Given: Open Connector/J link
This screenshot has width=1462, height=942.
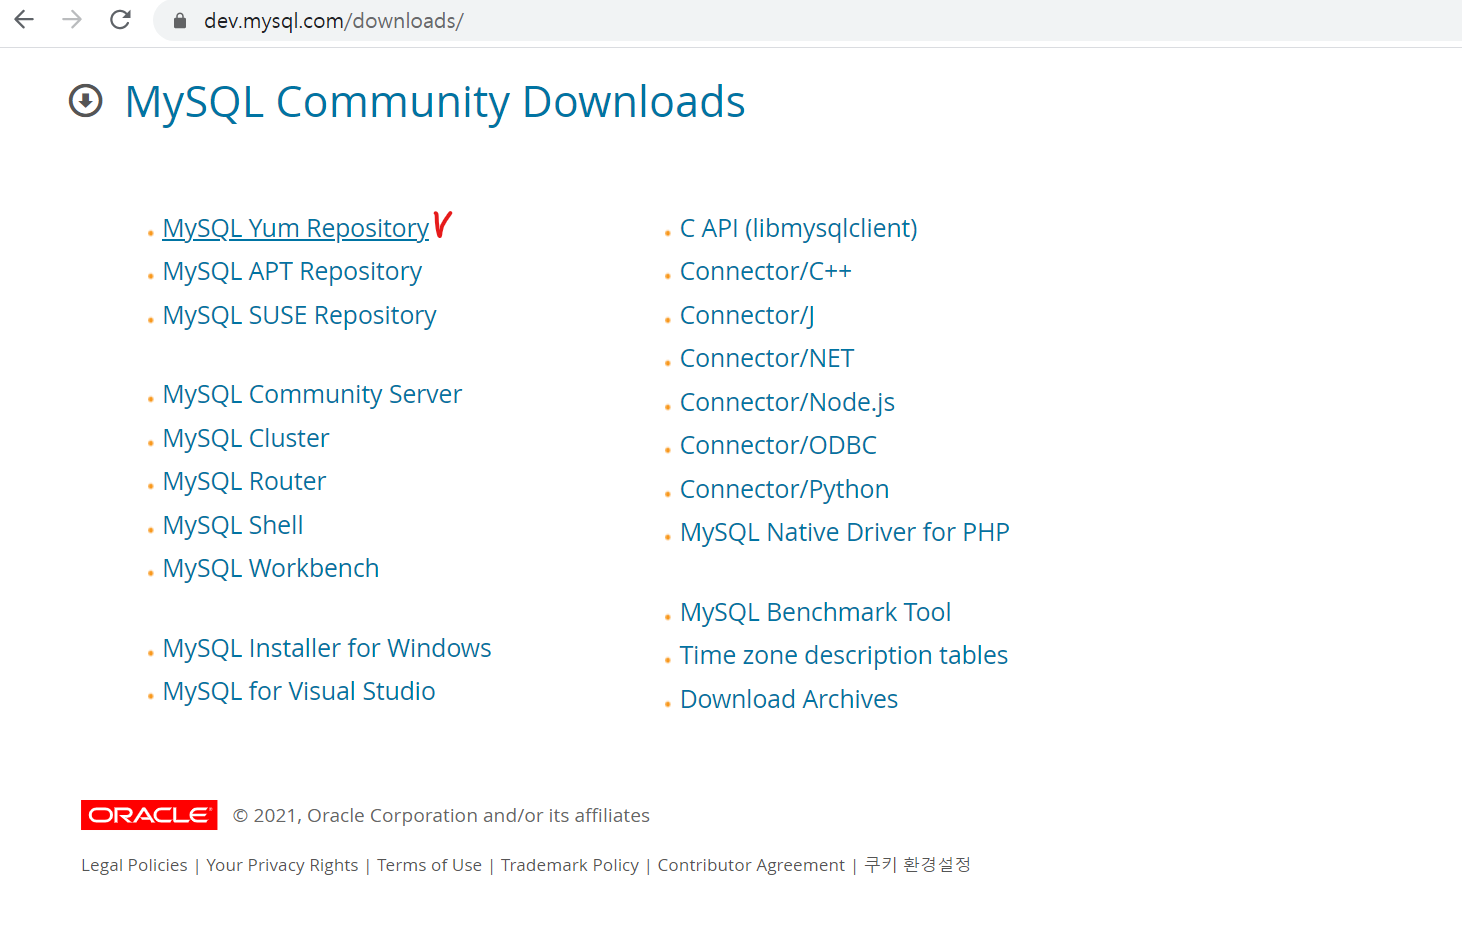Looking at the screenshot, I should coord(747,315).
